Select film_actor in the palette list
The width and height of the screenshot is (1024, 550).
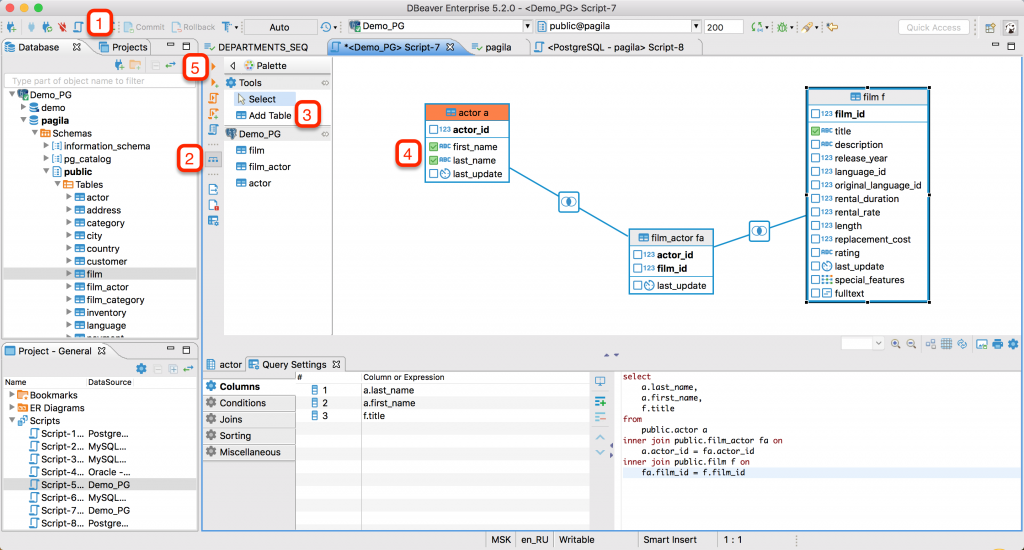click(x=263, y=167)
